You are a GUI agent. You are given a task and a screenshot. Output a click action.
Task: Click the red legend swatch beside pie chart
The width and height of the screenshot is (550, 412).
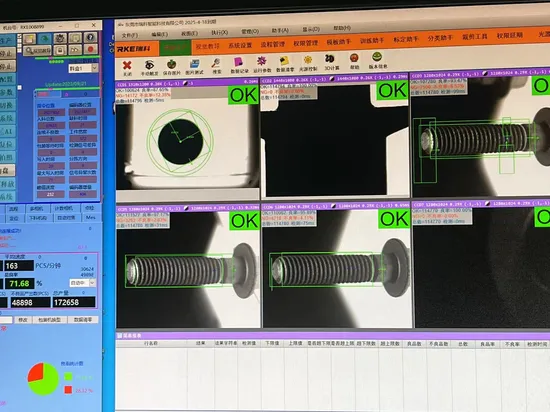point(68,390)
